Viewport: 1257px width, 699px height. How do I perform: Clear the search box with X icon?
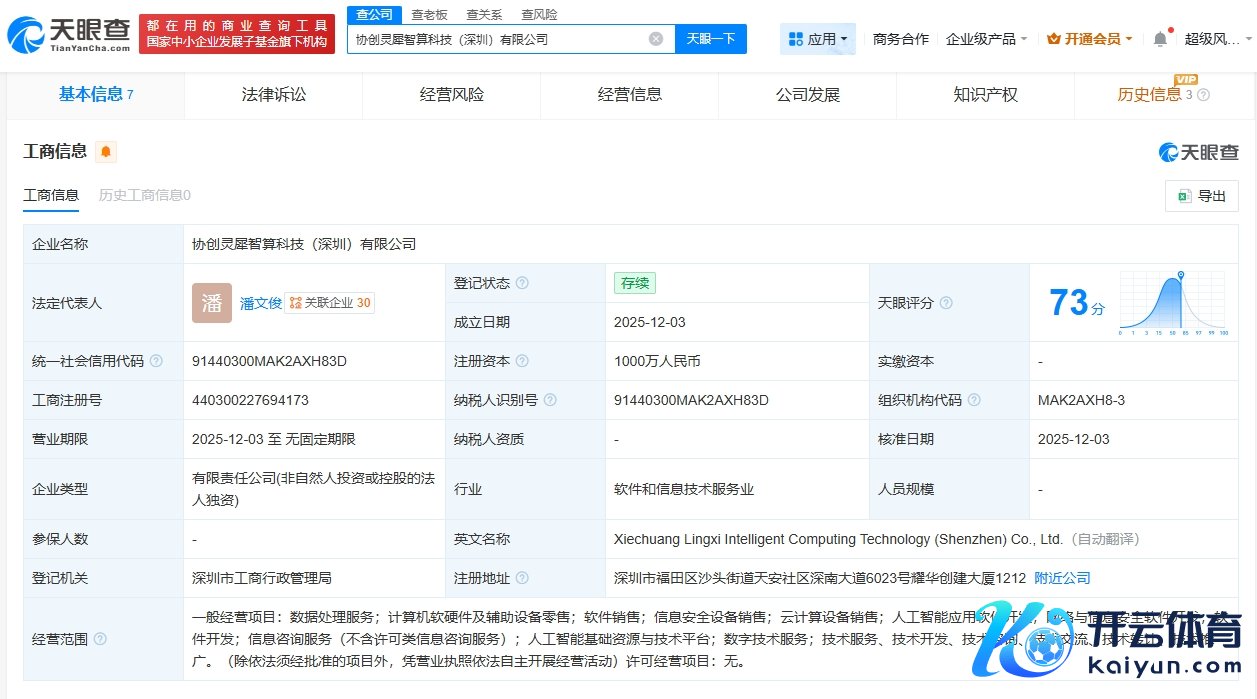656,39
